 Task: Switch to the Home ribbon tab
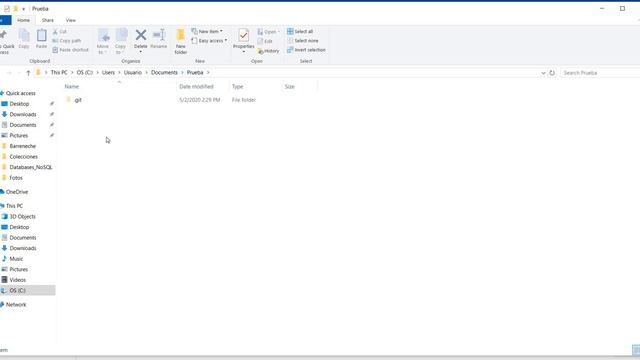tap(23, 20)
